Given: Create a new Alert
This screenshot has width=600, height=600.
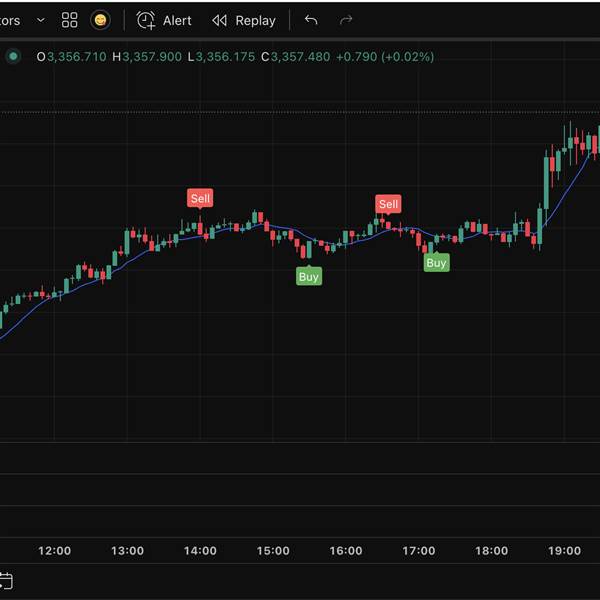Looking at the screenshot, I should 164,20.
